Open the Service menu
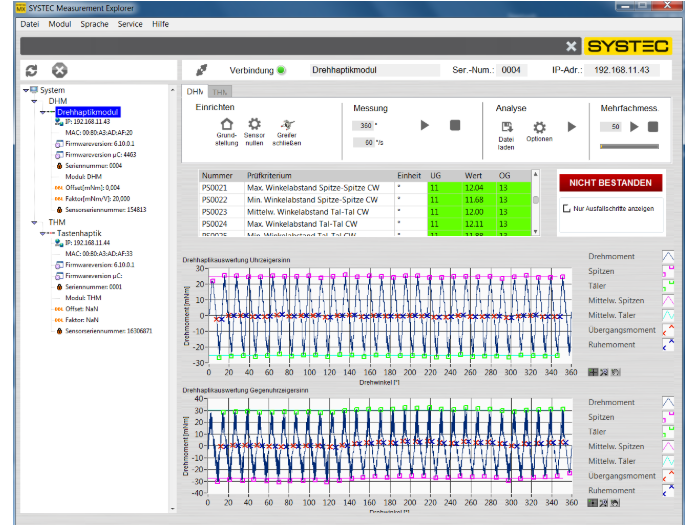700x525 pixels. (130, 24)
